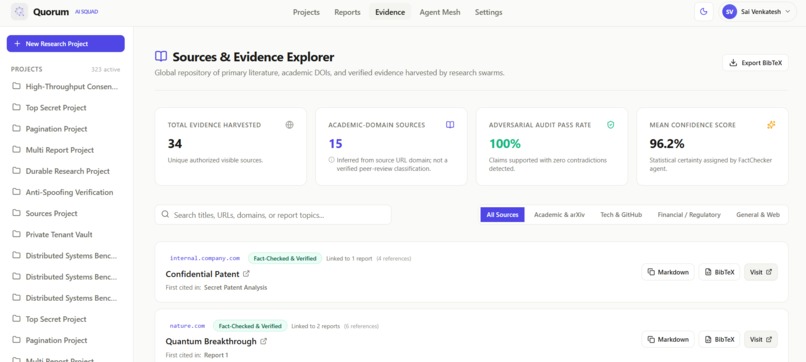This screenshot has height=362, width=806.
Task: Copy BibTeX for Confidential Patent
Action: pos(719,272)
